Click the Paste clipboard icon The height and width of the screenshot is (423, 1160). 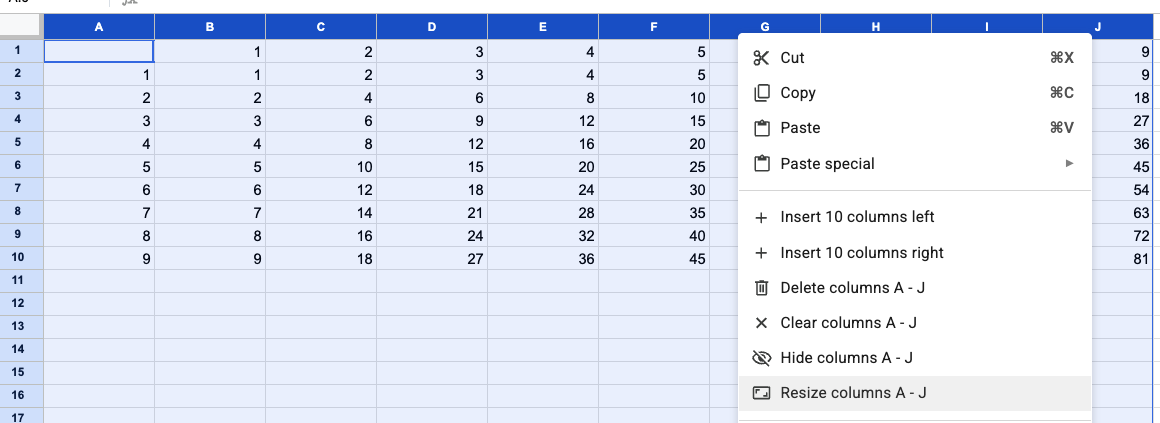click(762, 128)
